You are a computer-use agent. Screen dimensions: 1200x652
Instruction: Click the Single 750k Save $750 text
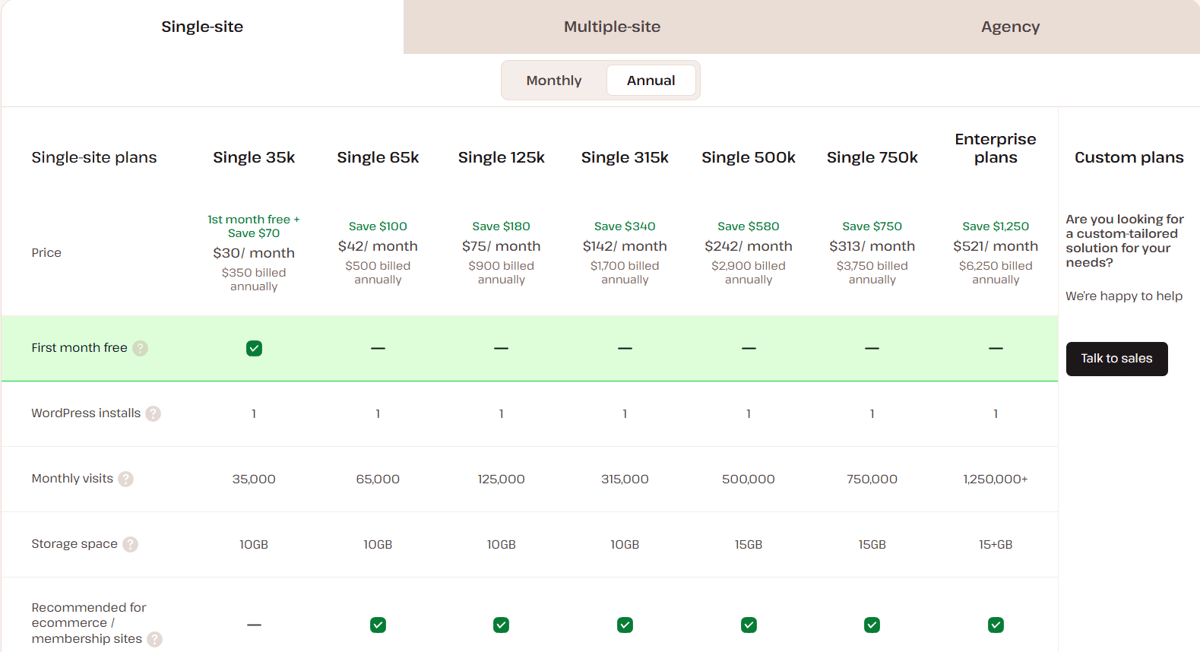point(872,226)
